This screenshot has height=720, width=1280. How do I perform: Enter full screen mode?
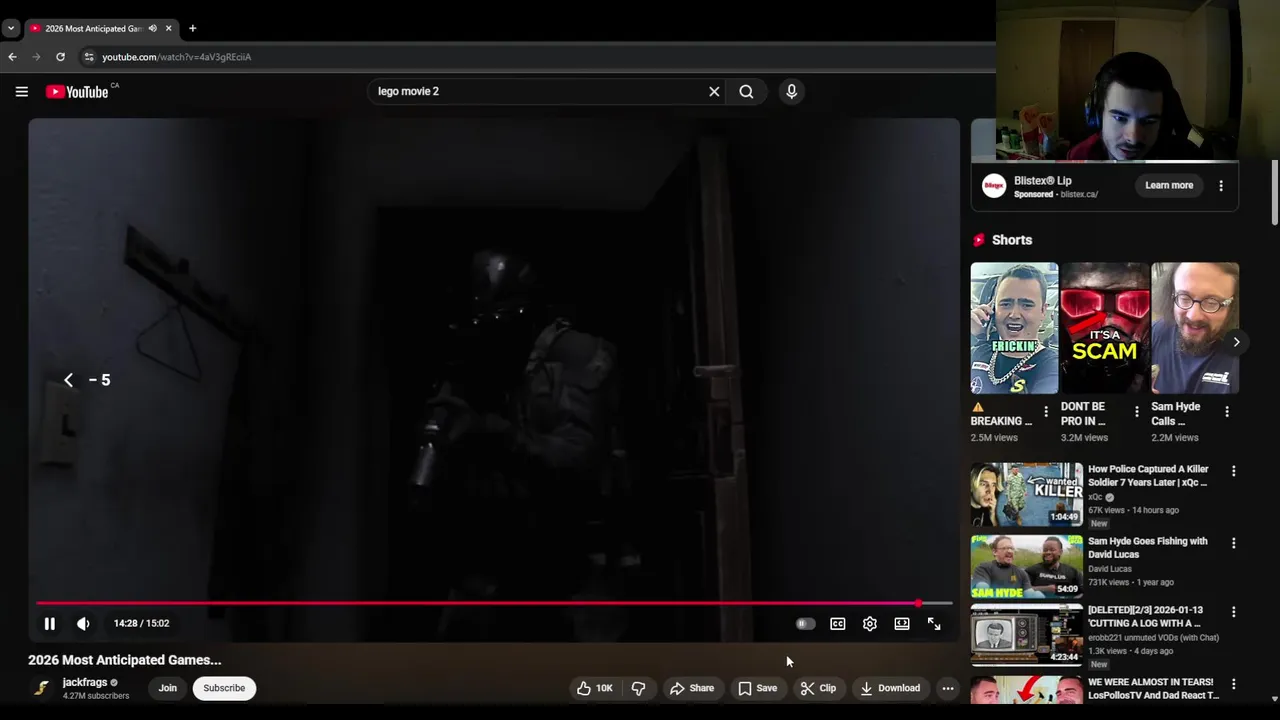934,623
